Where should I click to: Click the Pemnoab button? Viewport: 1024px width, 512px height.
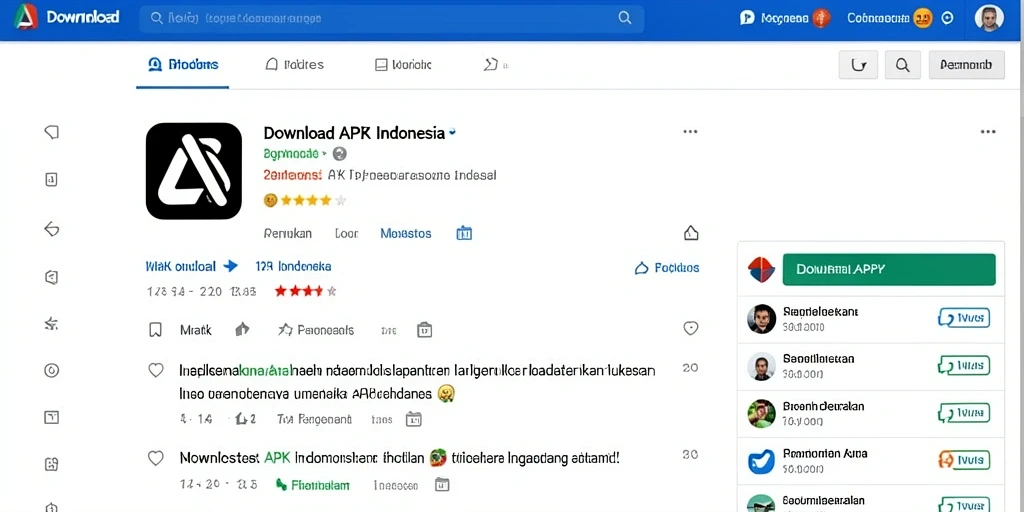coord(966,65)
